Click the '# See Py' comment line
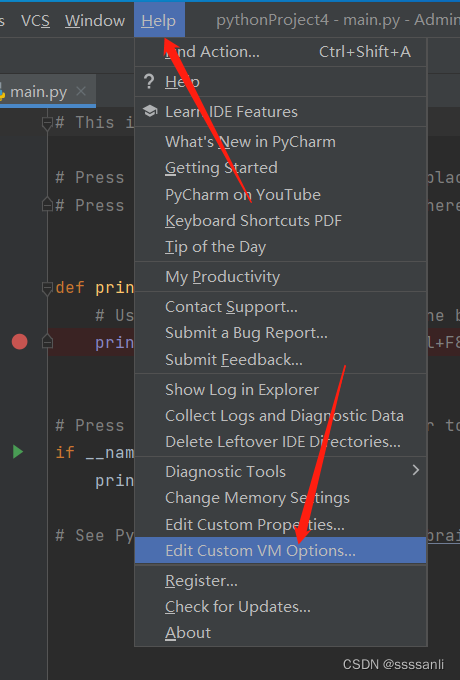Screen dimensions: 460x680 click(95, 535)
